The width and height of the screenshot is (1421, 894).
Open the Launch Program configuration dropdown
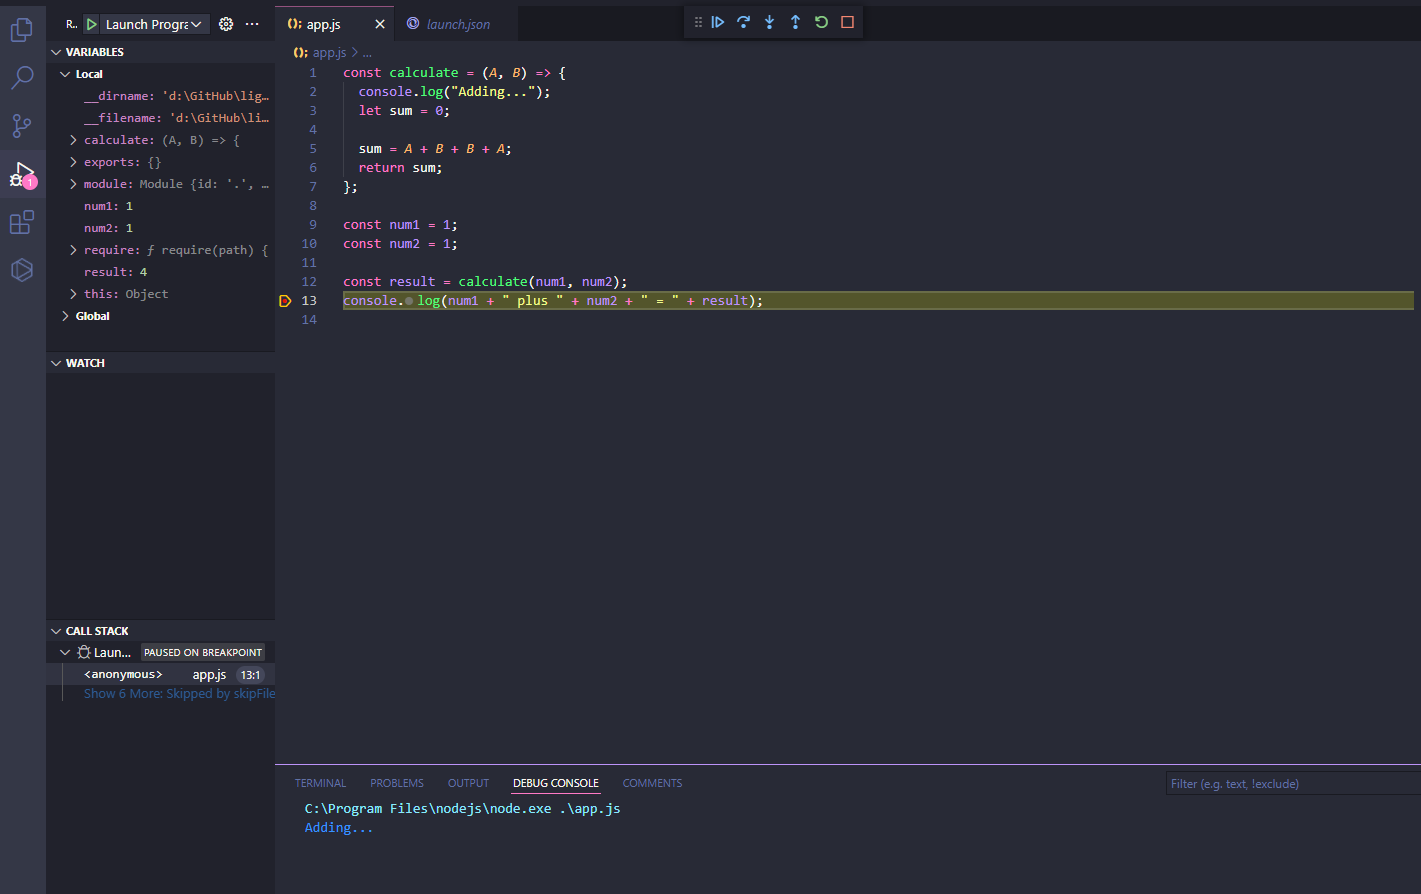[151, 23]
